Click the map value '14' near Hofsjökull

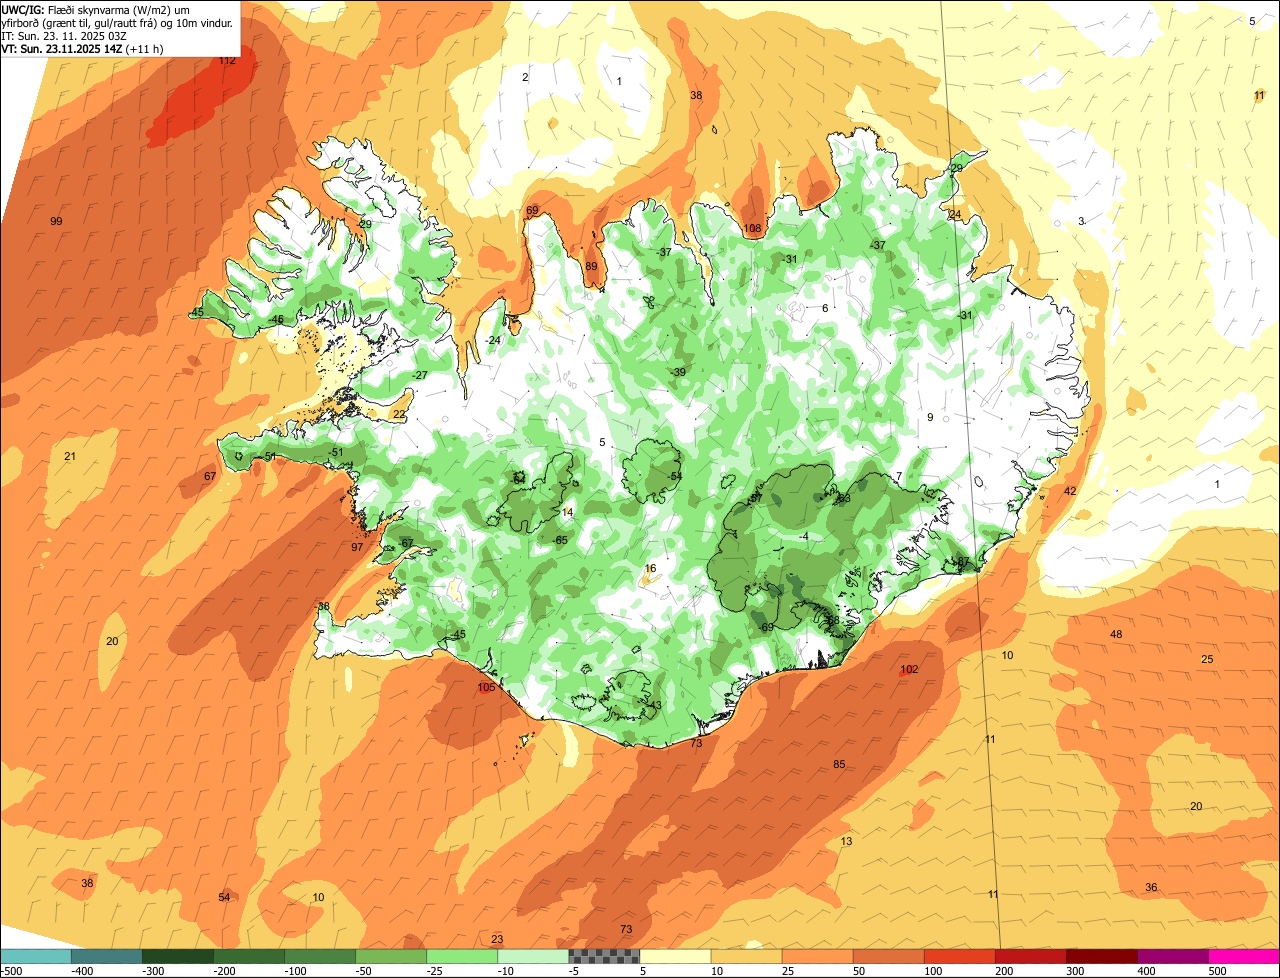(x=568, y=512)
